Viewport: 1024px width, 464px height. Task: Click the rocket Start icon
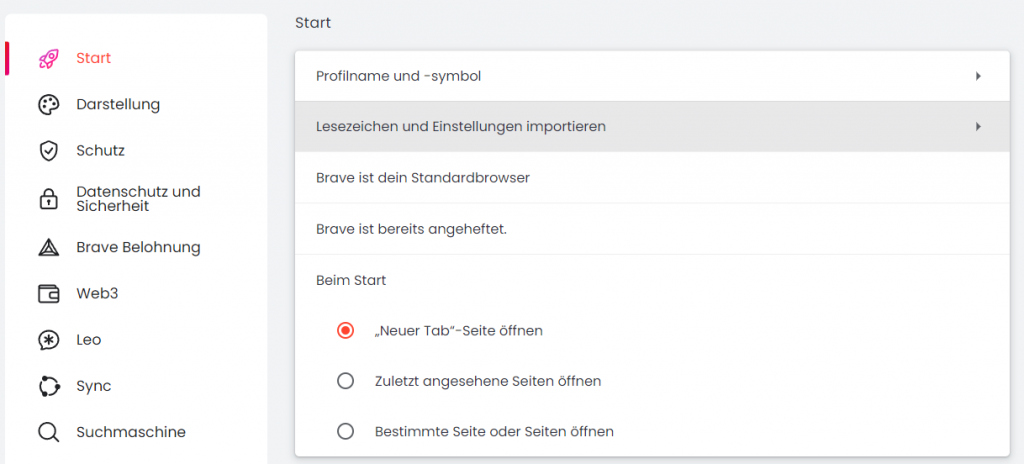[48, 59]
